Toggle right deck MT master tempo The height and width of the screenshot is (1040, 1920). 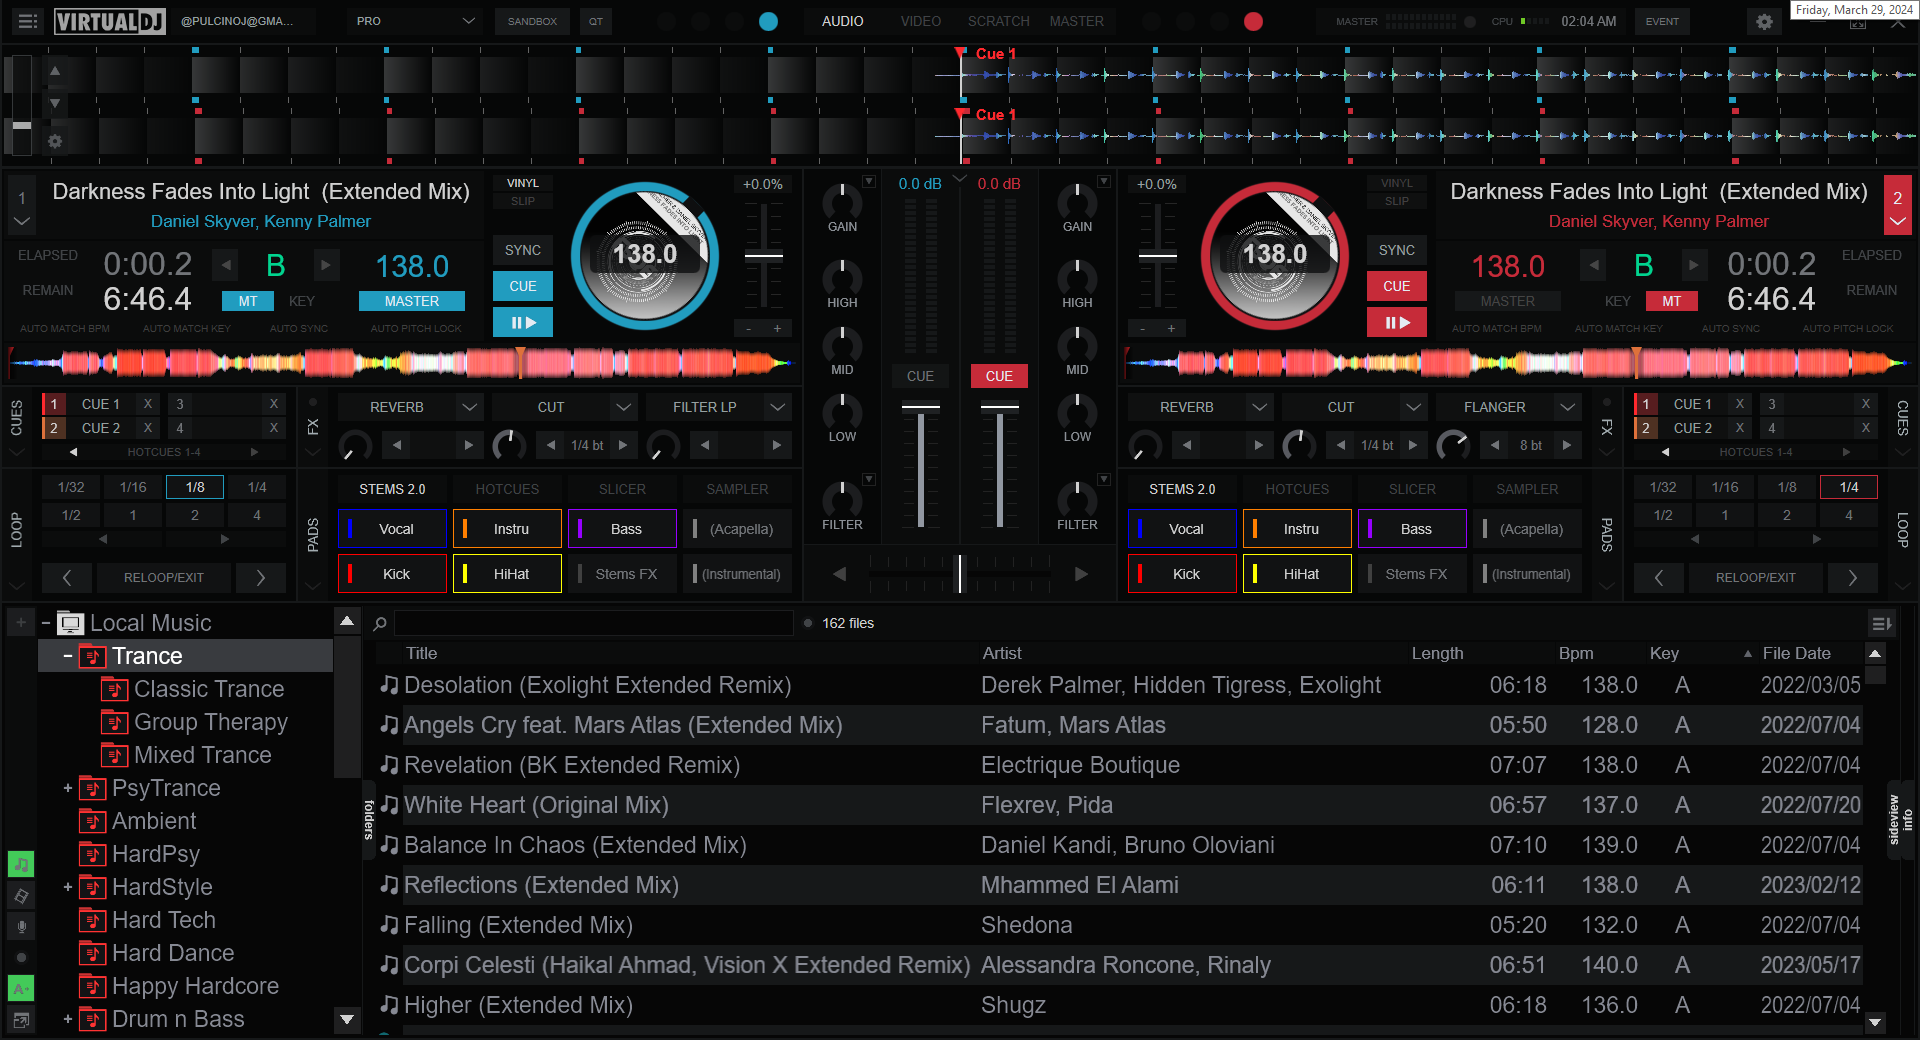click(1671, 301)
